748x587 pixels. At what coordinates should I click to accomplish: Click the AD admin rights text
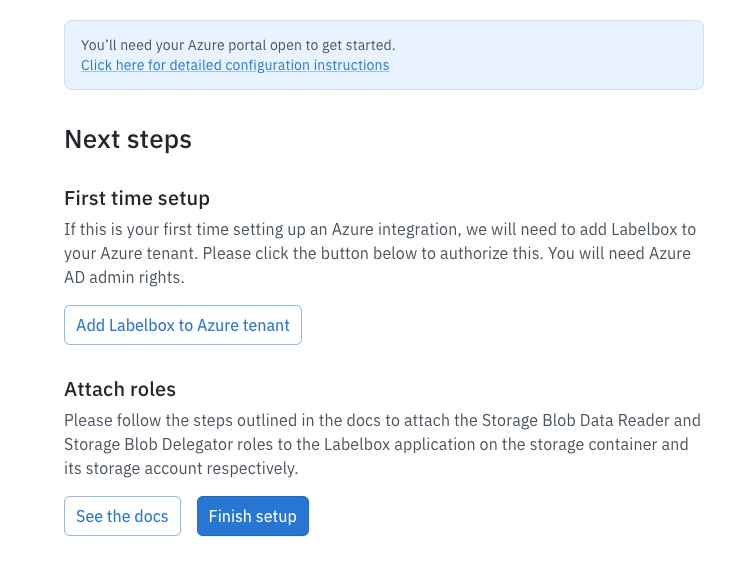tap(124, 277)
